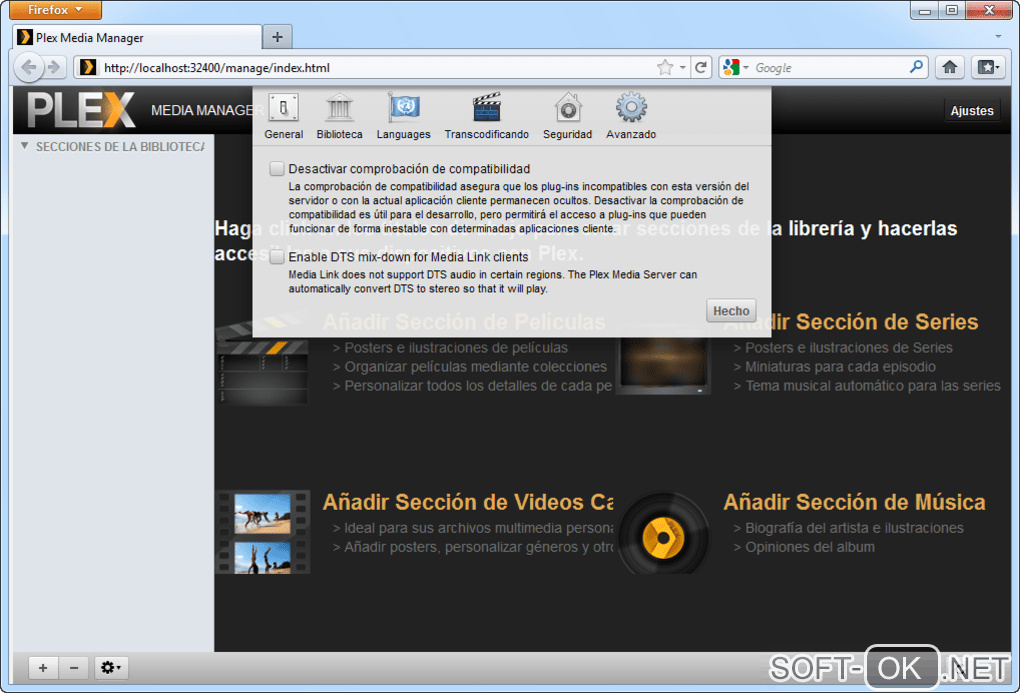This screenshot has height=693, width=1020.
Task: Open the search engine selector dropdown
Action: click(736, 68)
